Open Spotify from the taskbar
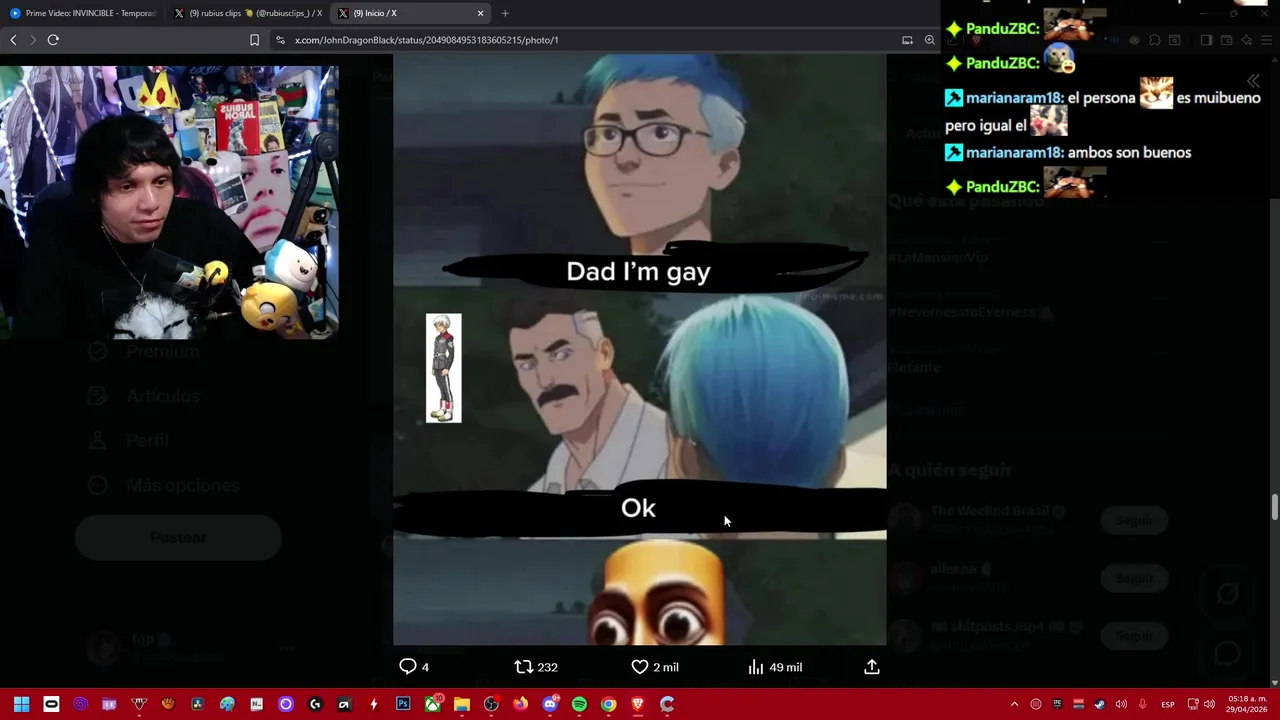1280x720 pixels. point(579,704)
